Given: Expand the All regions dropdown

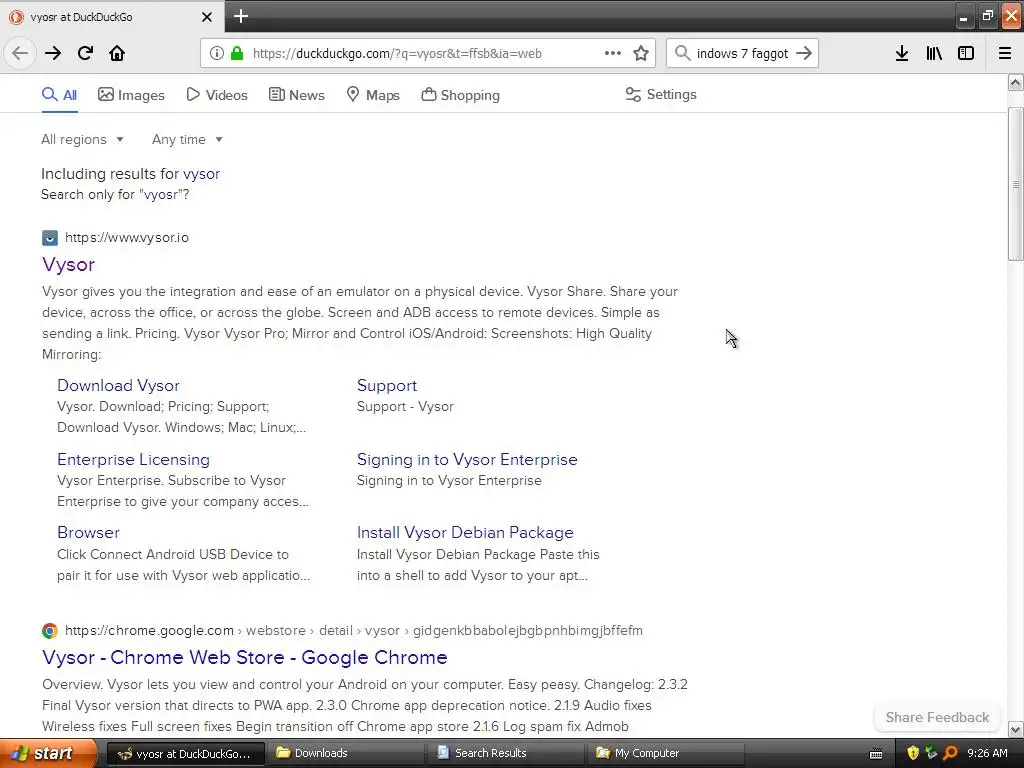Looking at the screenshot, I should (82, 139).
